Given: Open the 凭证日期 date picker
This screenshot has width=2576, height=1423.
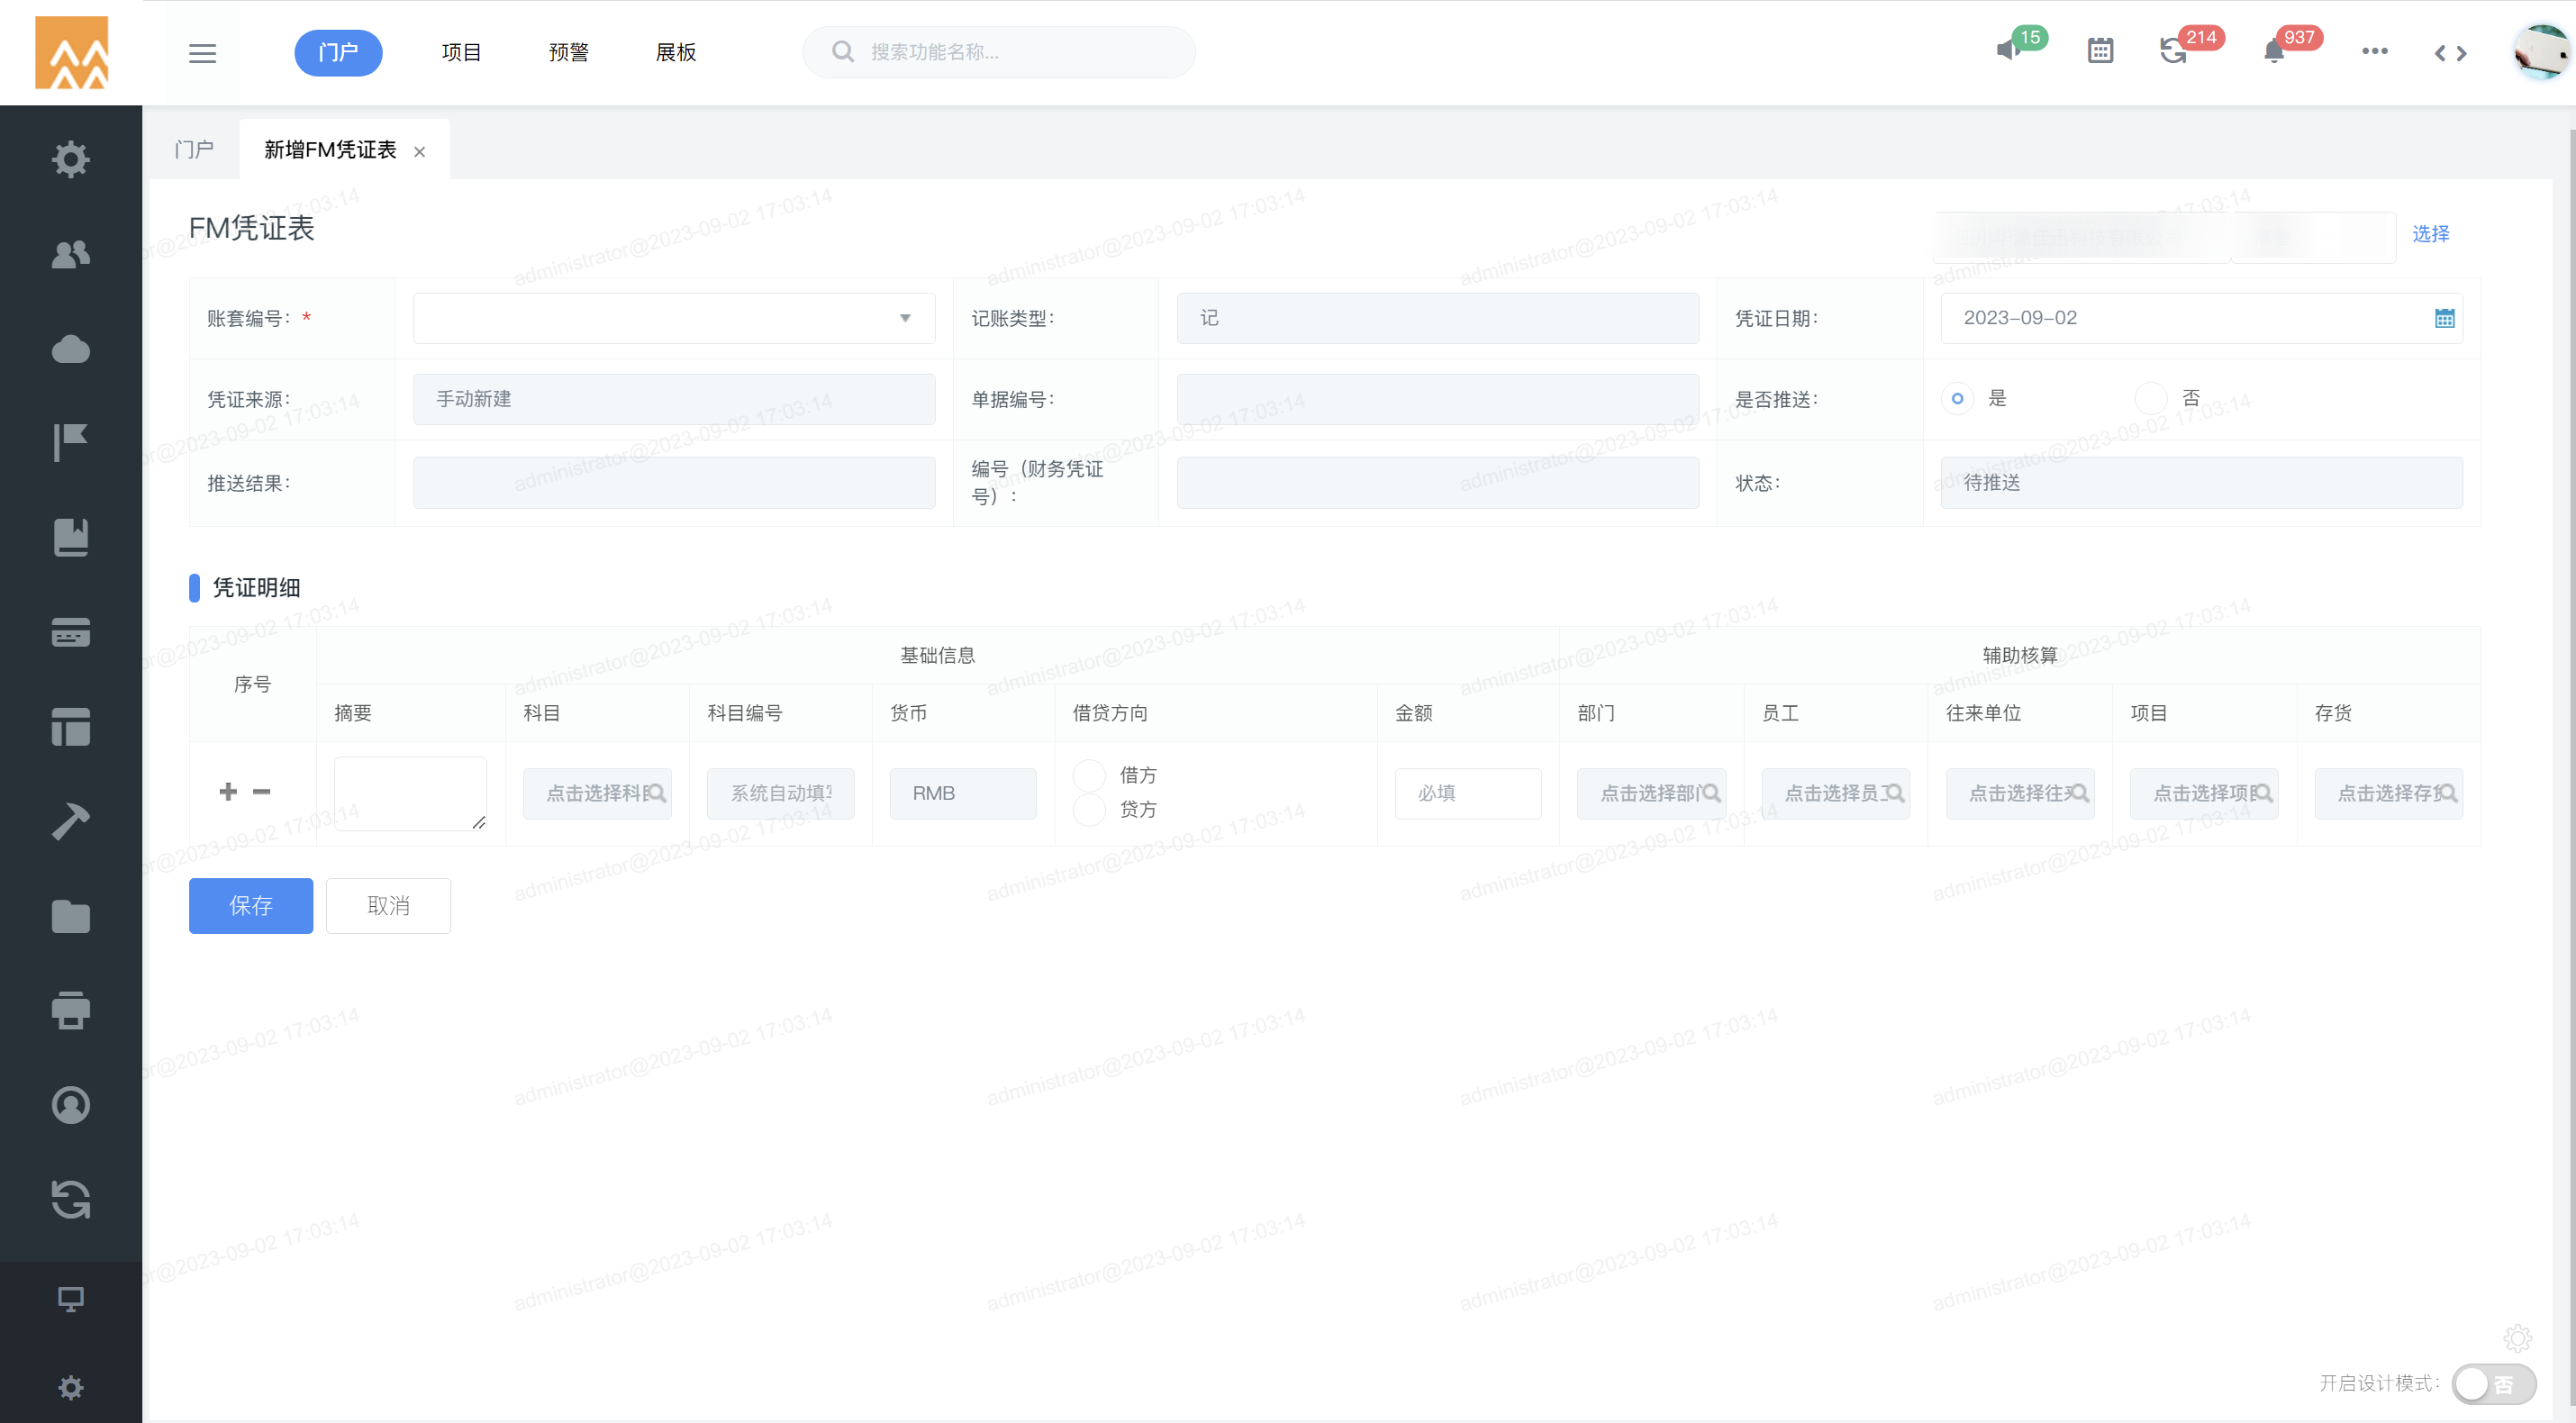Looking at the screenshot, I should click(x=2444, y=318).
